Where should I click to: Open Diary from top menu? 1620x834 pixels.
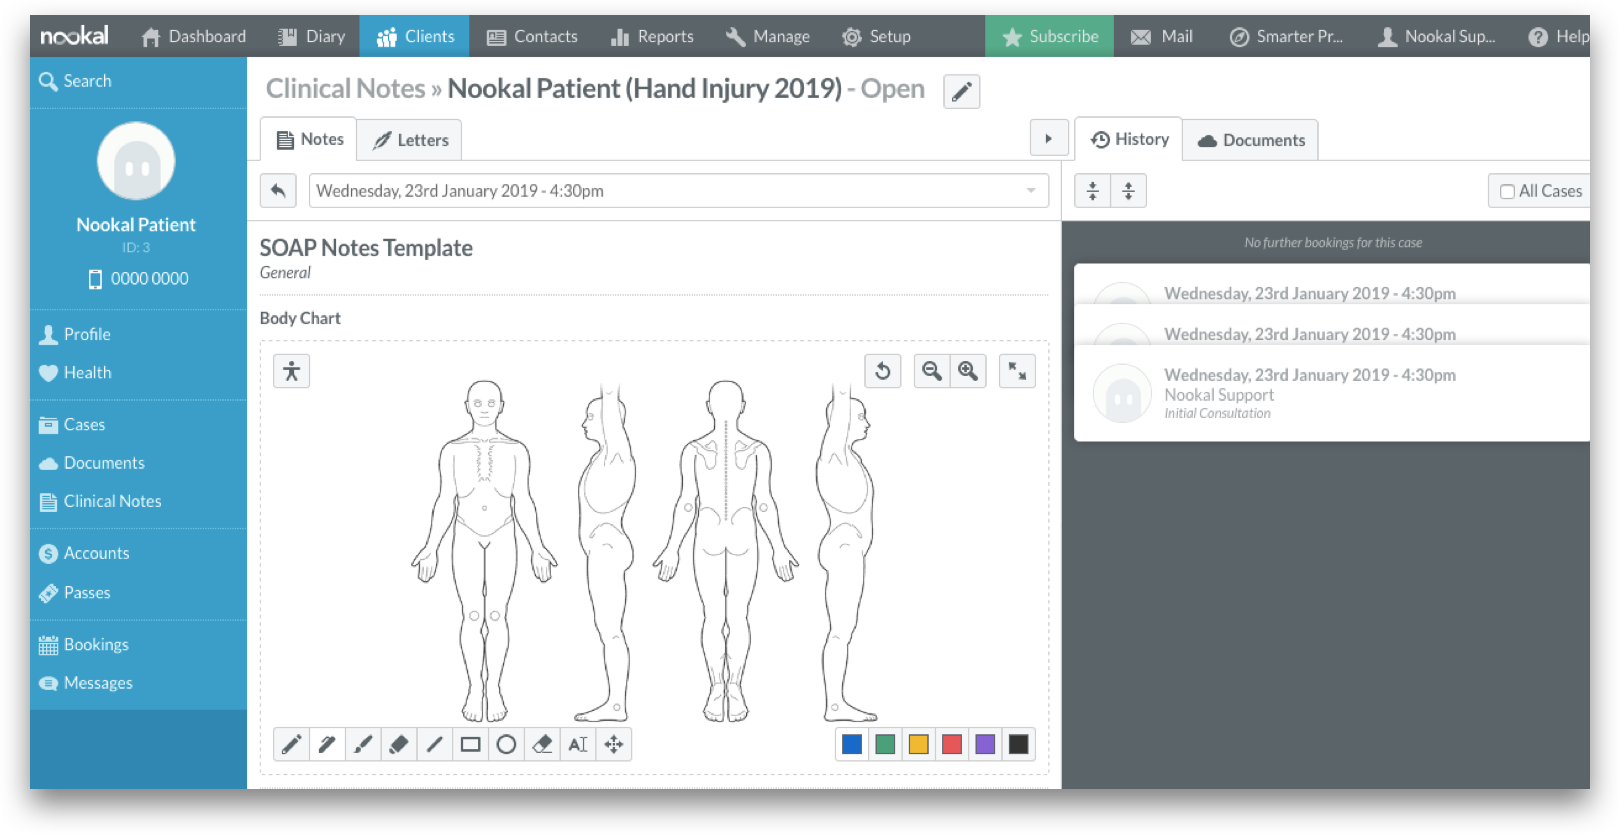(311, 36)
